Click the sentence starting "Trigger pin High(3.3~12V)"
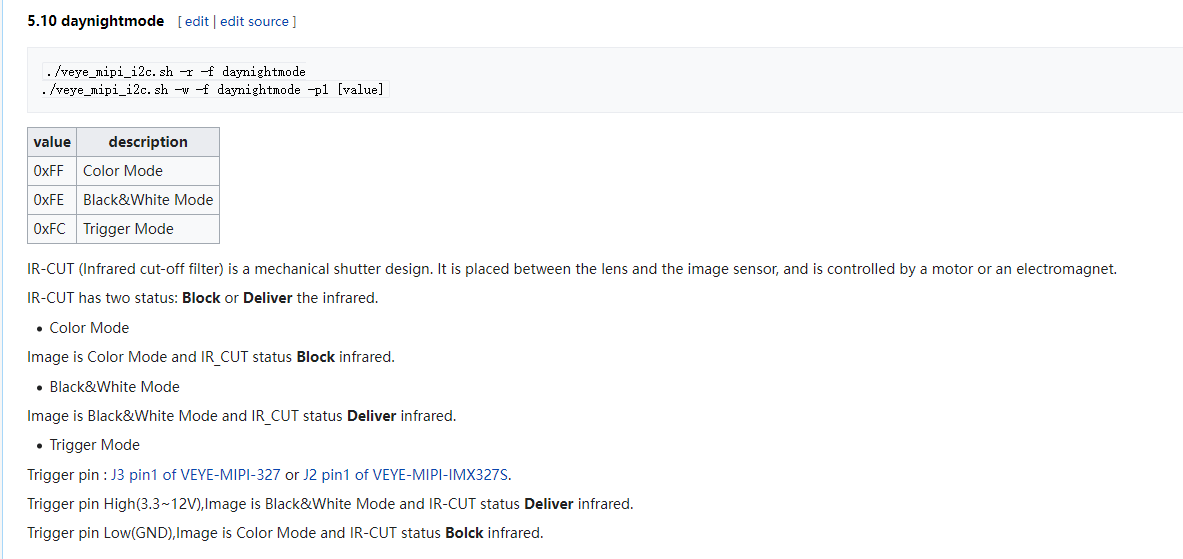This screenshot has height=559, width=1183. 330,504
